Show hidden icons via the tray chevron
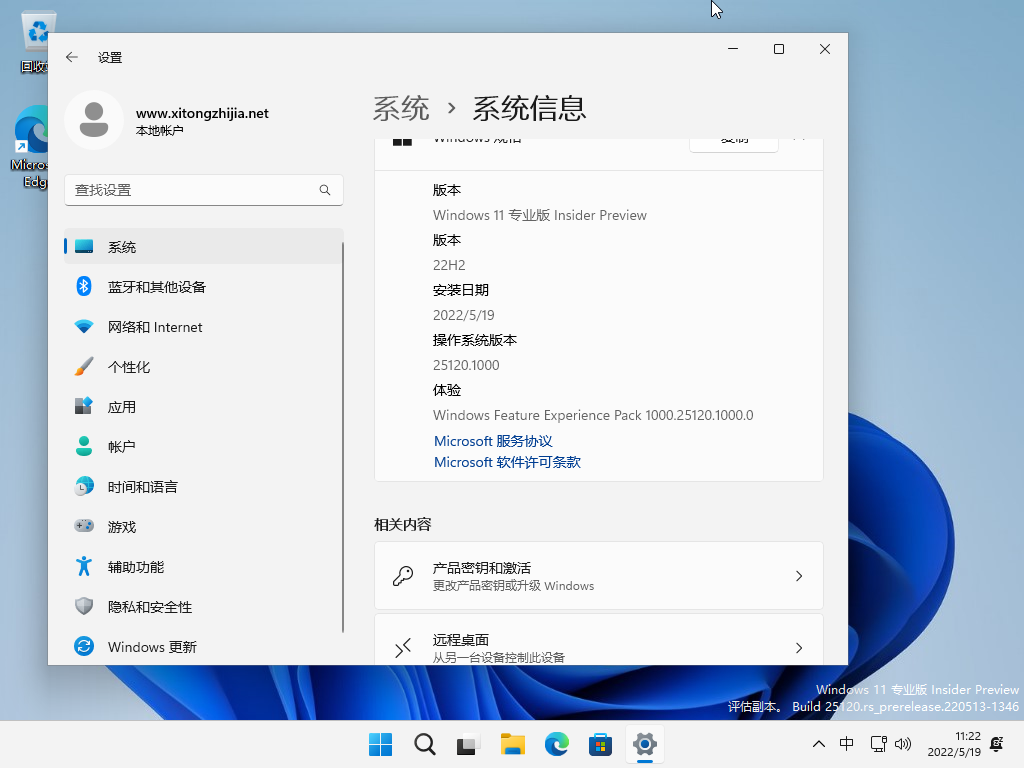The height and width of the screenshot is (768, 1024). click(818, 744)
